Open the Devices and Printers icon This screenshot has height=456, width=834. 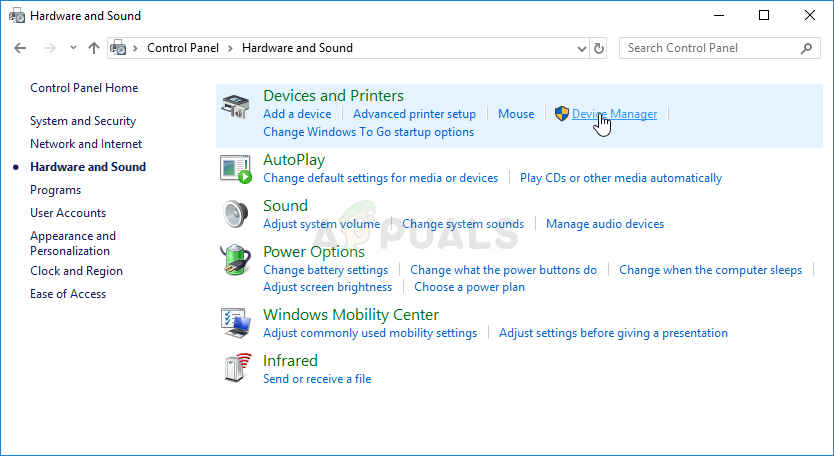(235, 106)
